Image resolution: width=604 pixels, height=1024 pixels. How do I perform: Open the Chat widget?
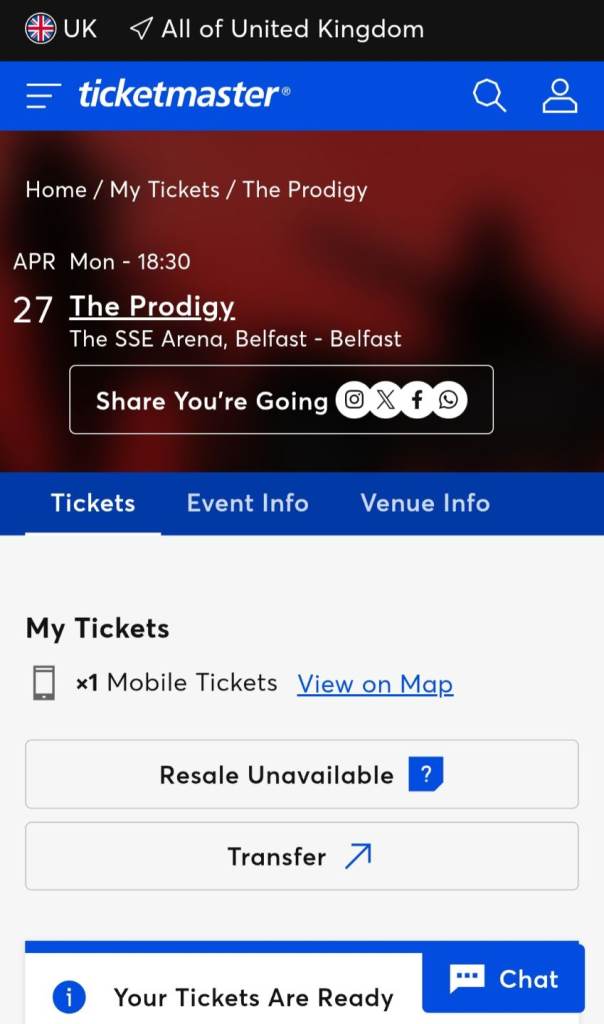[x=503, y=979]
